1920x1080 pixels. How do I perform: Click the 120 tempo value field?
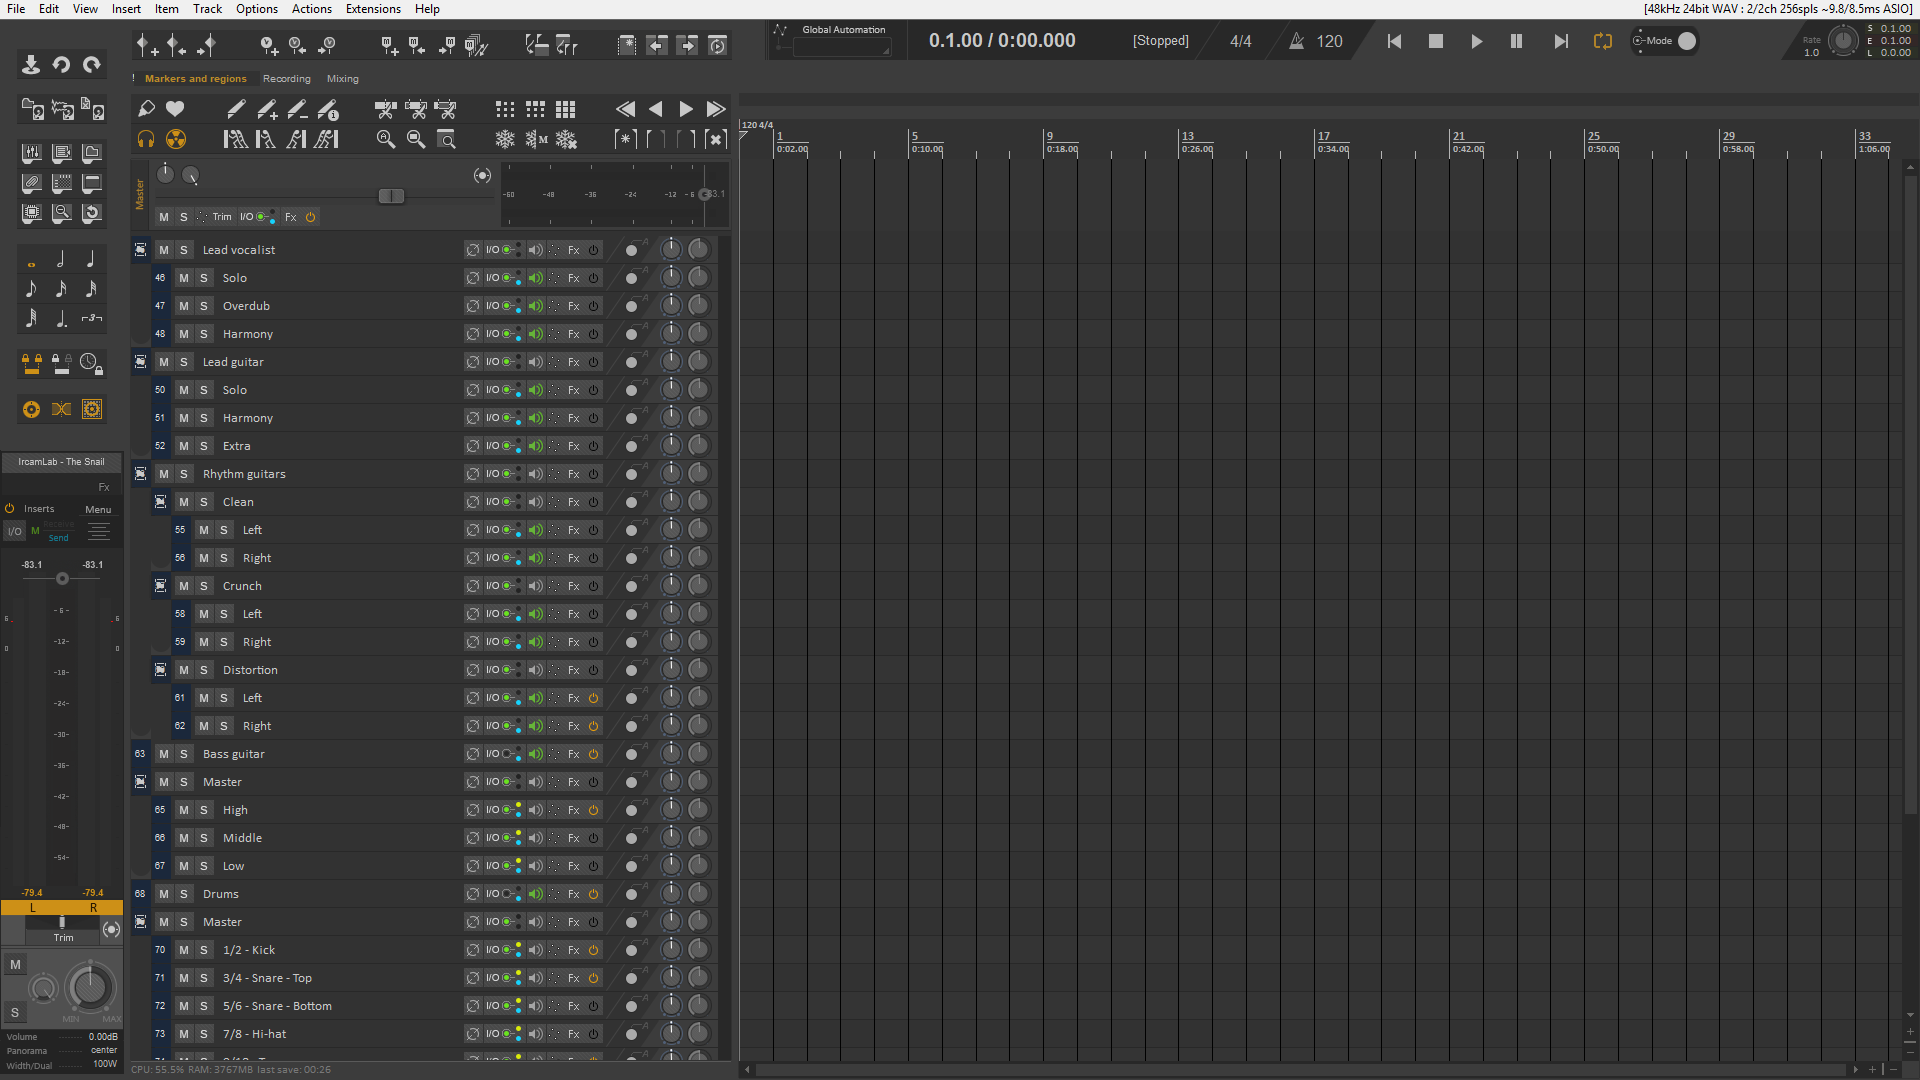[1329, 41]
